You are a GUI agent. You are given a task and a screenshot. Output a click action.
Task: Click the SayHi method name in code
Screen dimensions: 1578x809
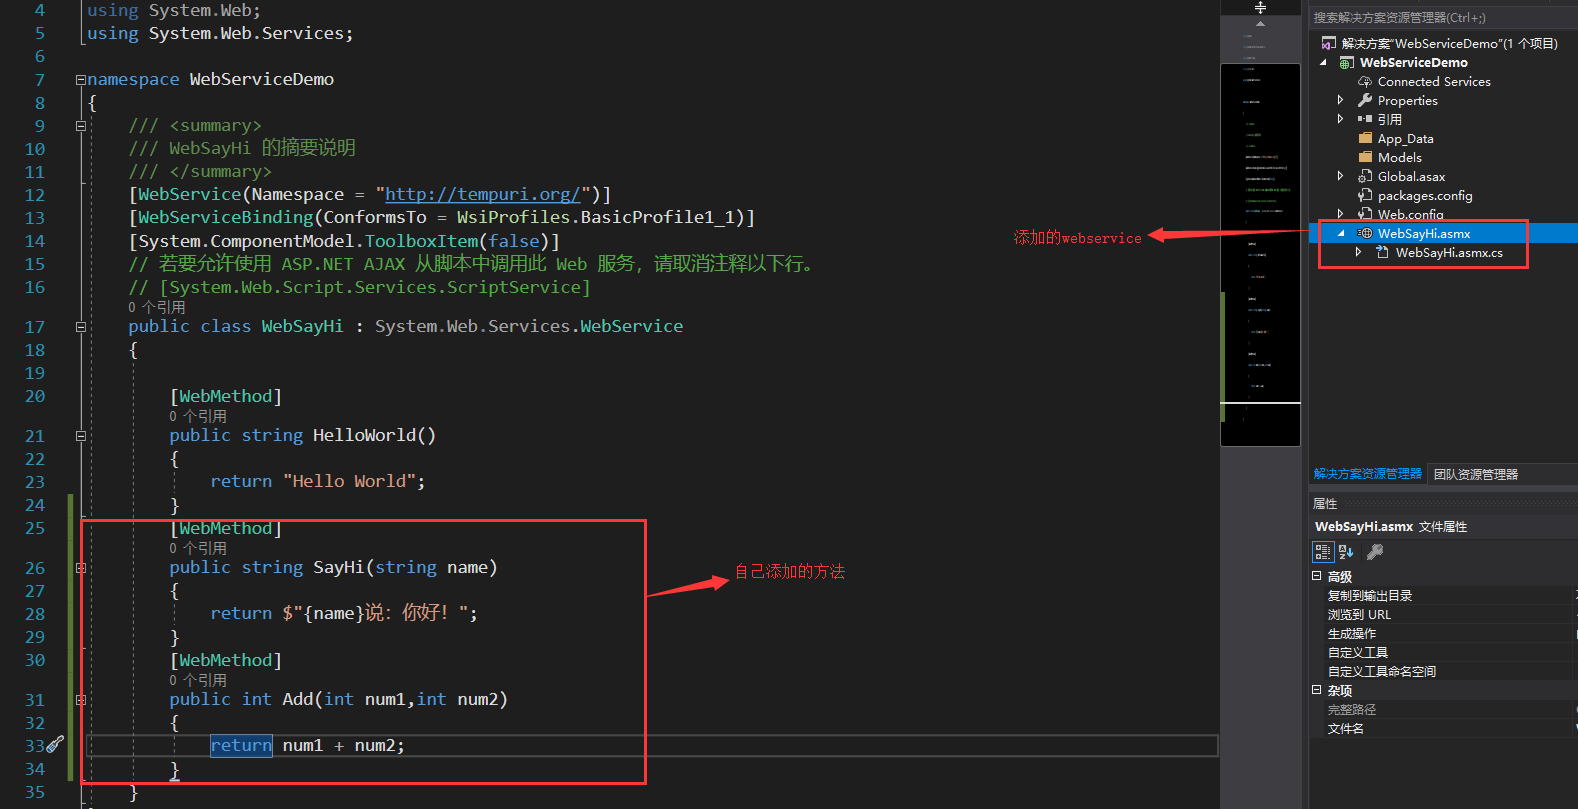click(x=339, y=567)
